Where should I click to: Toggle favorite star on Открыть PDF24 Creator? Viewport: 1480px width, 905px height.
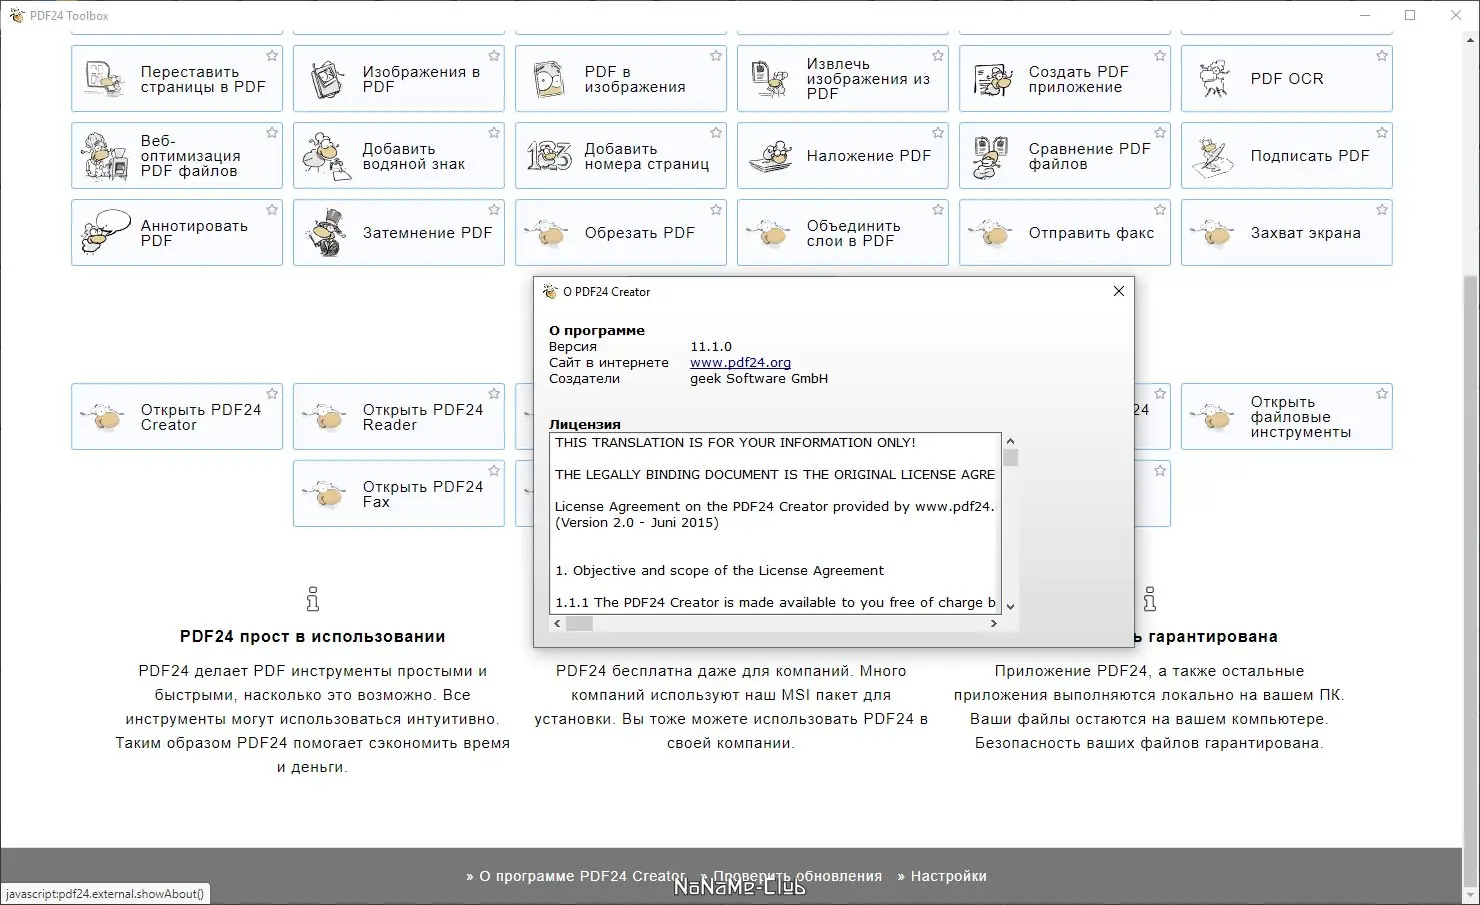click(x=272, y=394)
